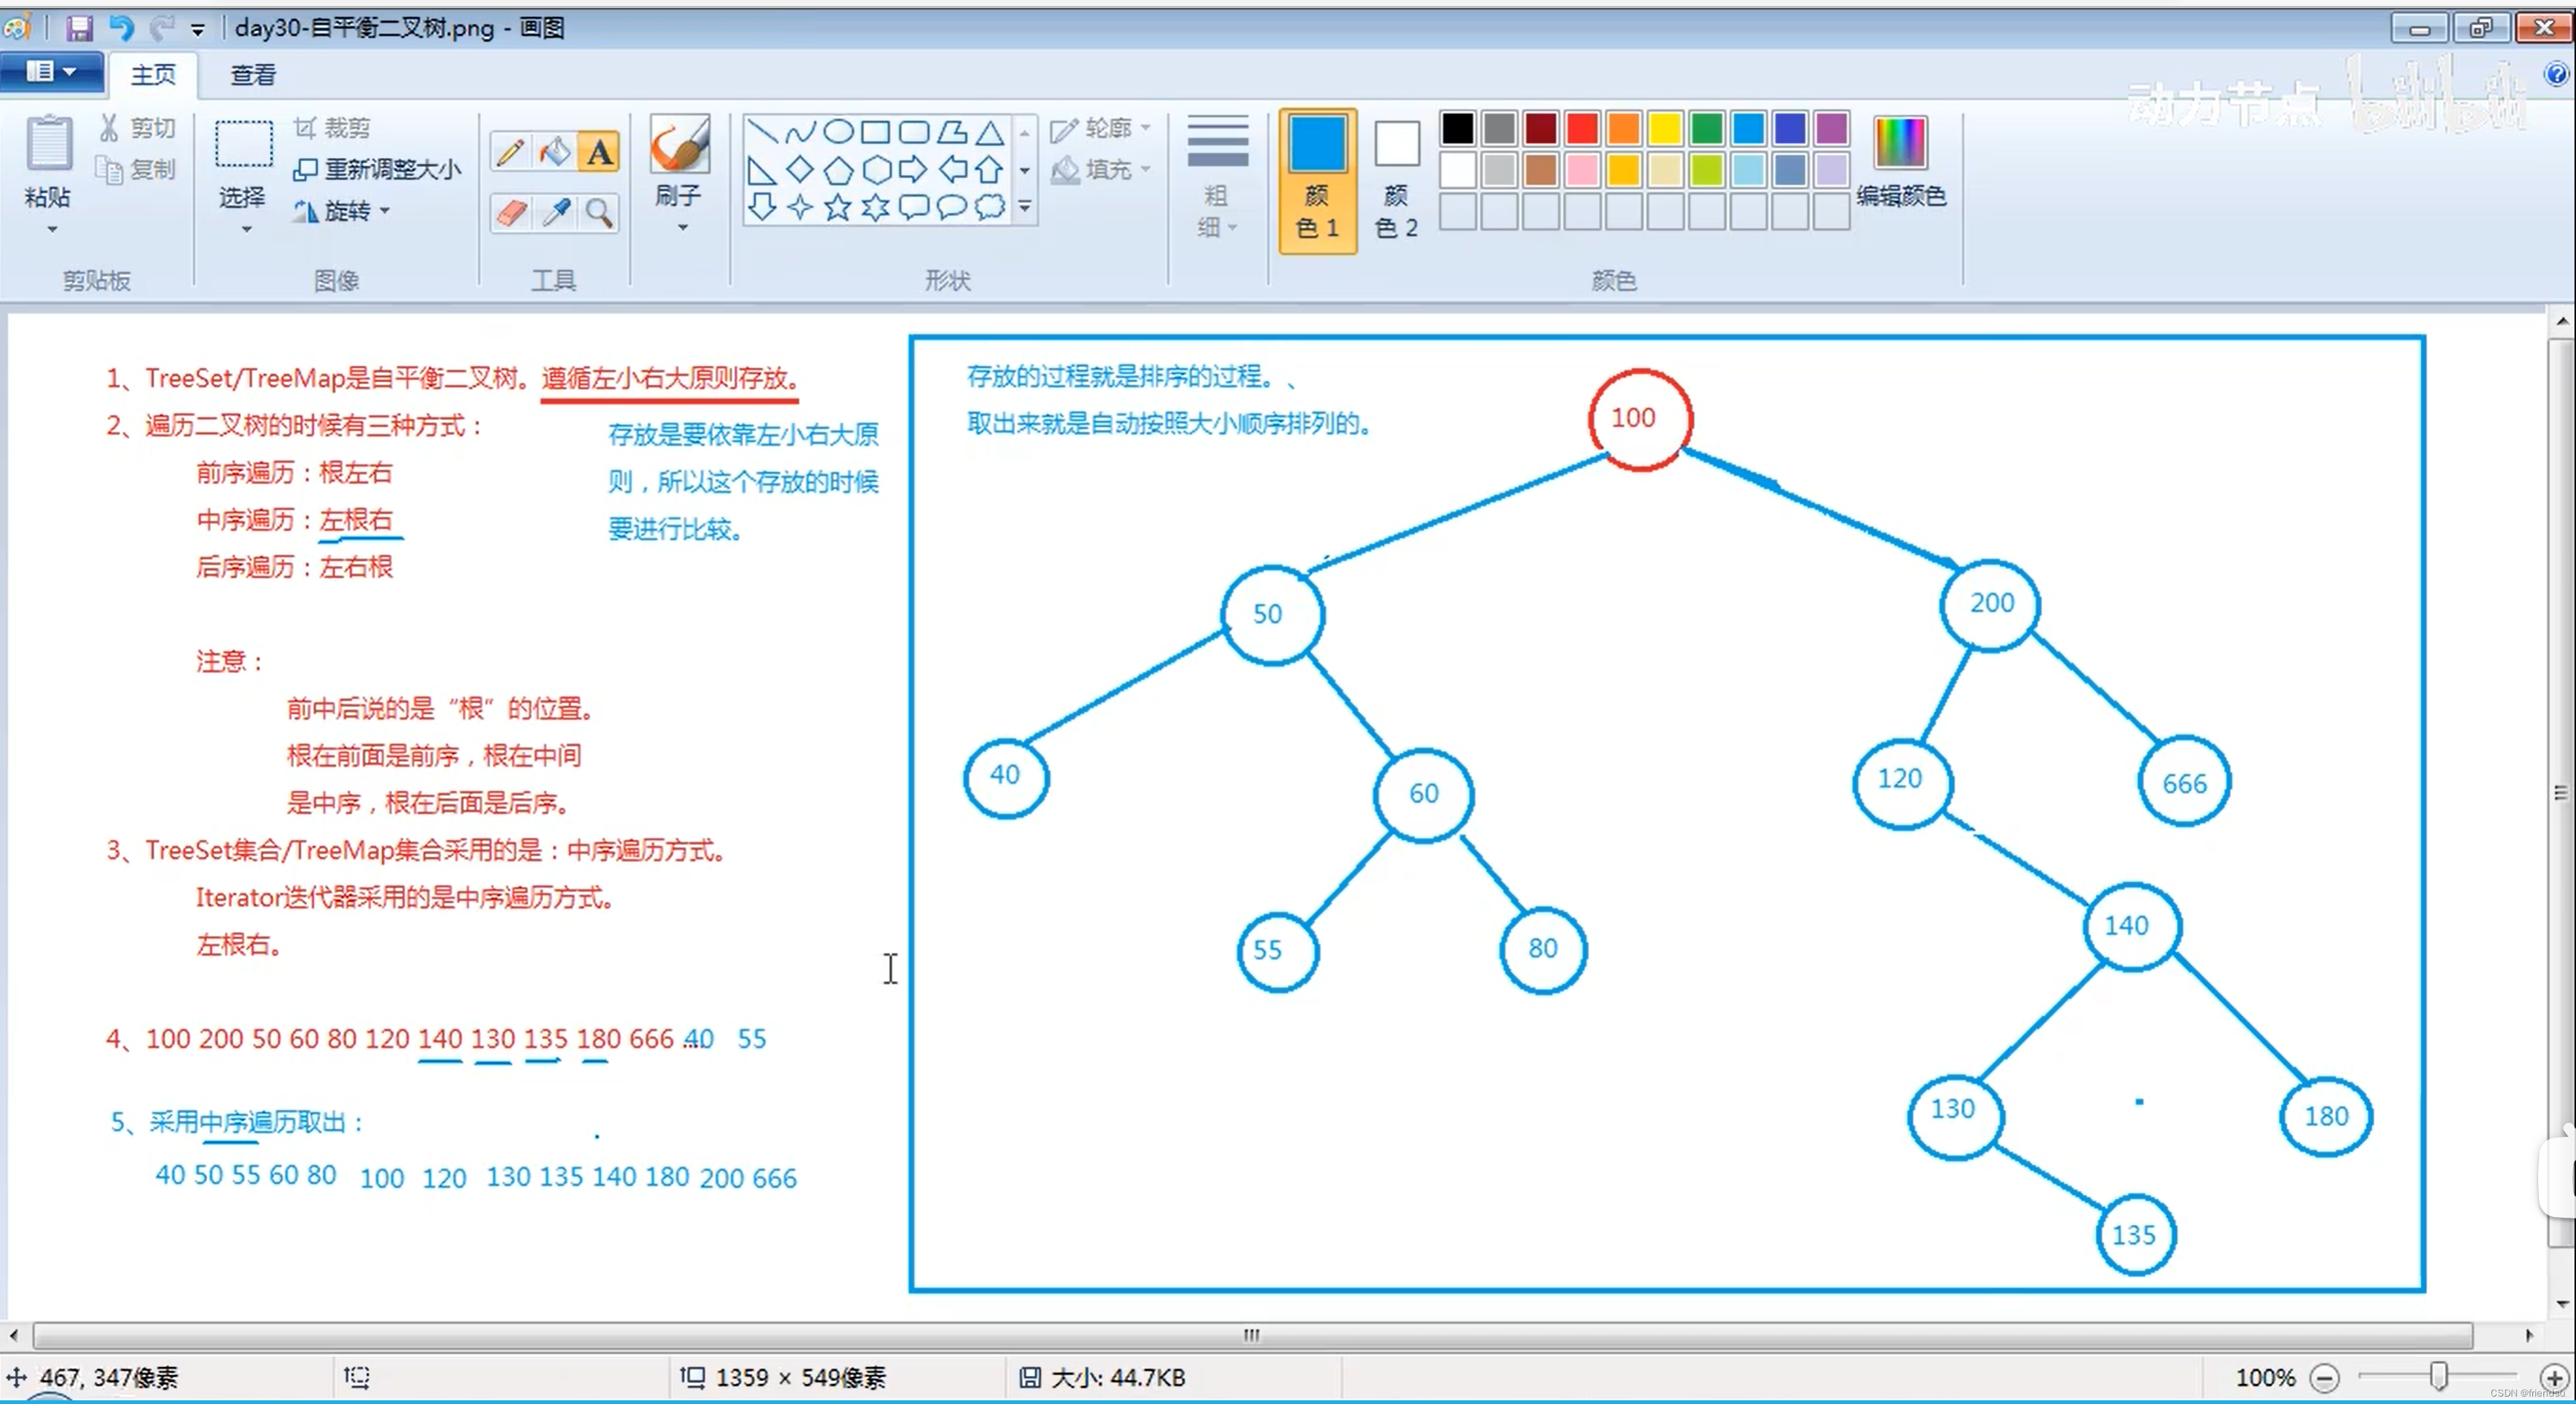Screen dimensions: 2576x1404
Task: Pick the Curve shape
Action: pyautogui.click(x=800, y=131)
